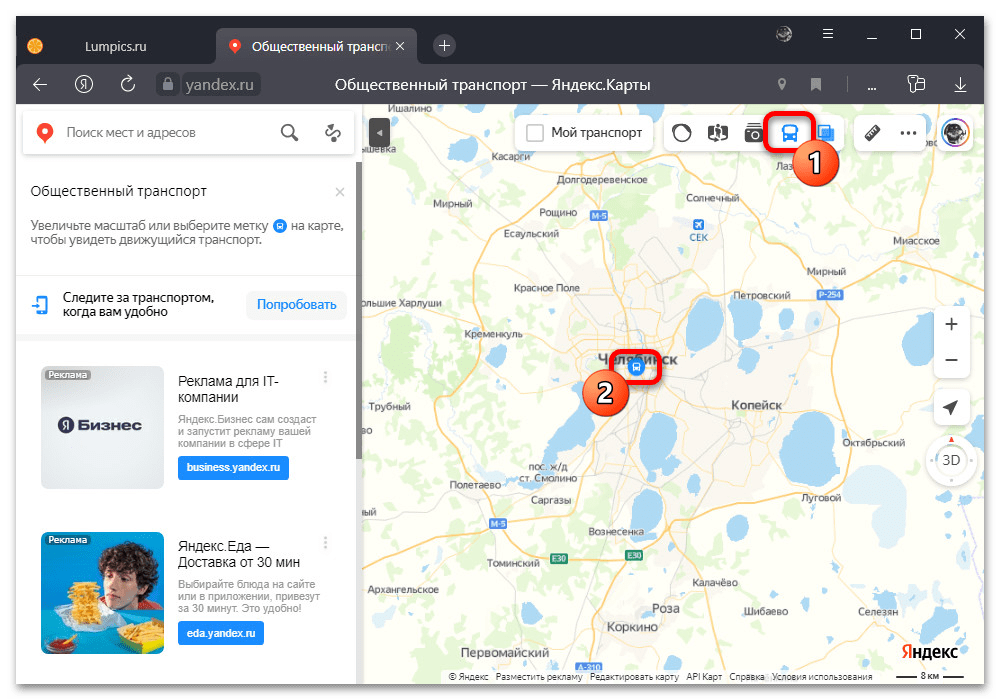
Task: Open the map layers selector icon
Action: (826, 133)
